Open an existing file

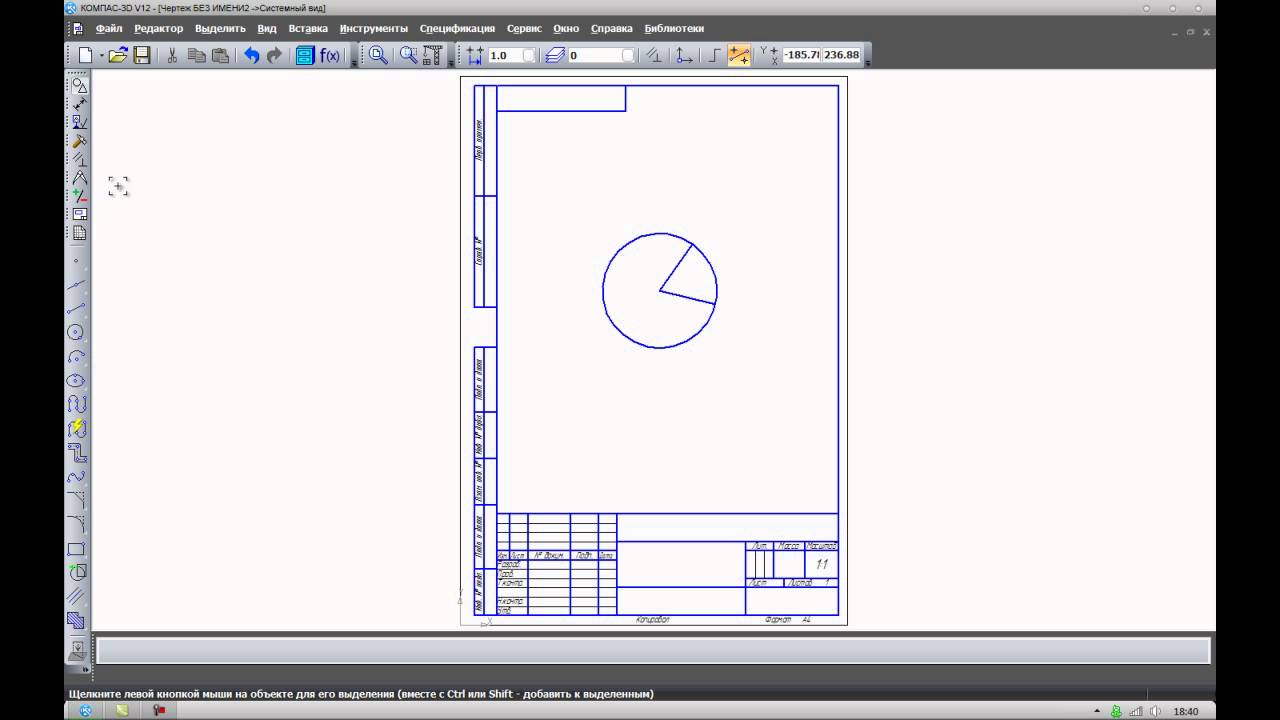pyautogui.click(x=118, y=56)
